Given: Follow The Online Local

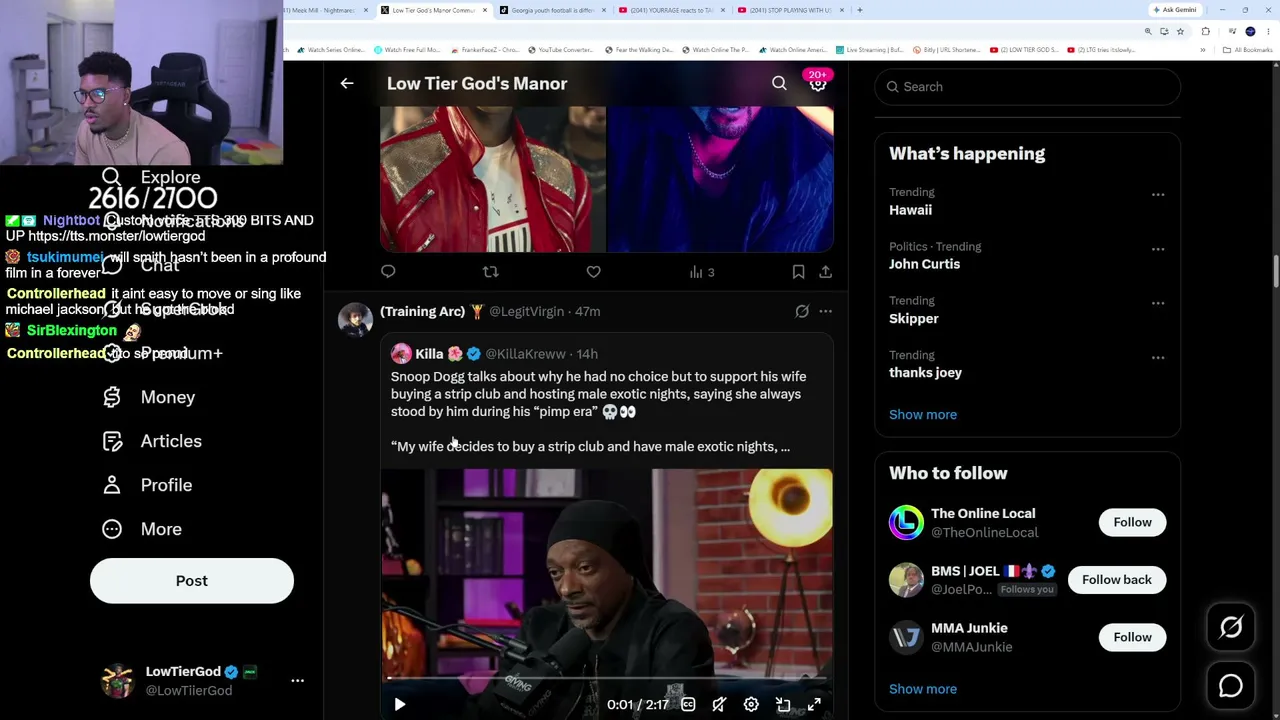Looking at the screenshot, I should click(1132, 522).
